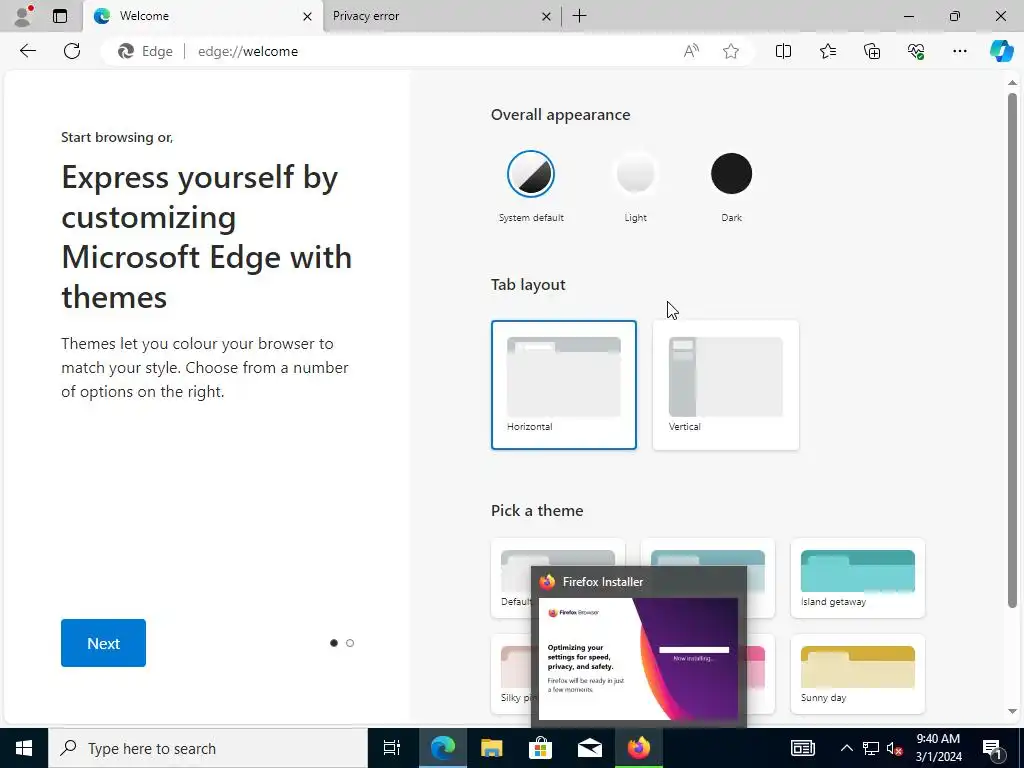
Task: Open the clock showing 9:40 AM
Action: pos(938,748)
